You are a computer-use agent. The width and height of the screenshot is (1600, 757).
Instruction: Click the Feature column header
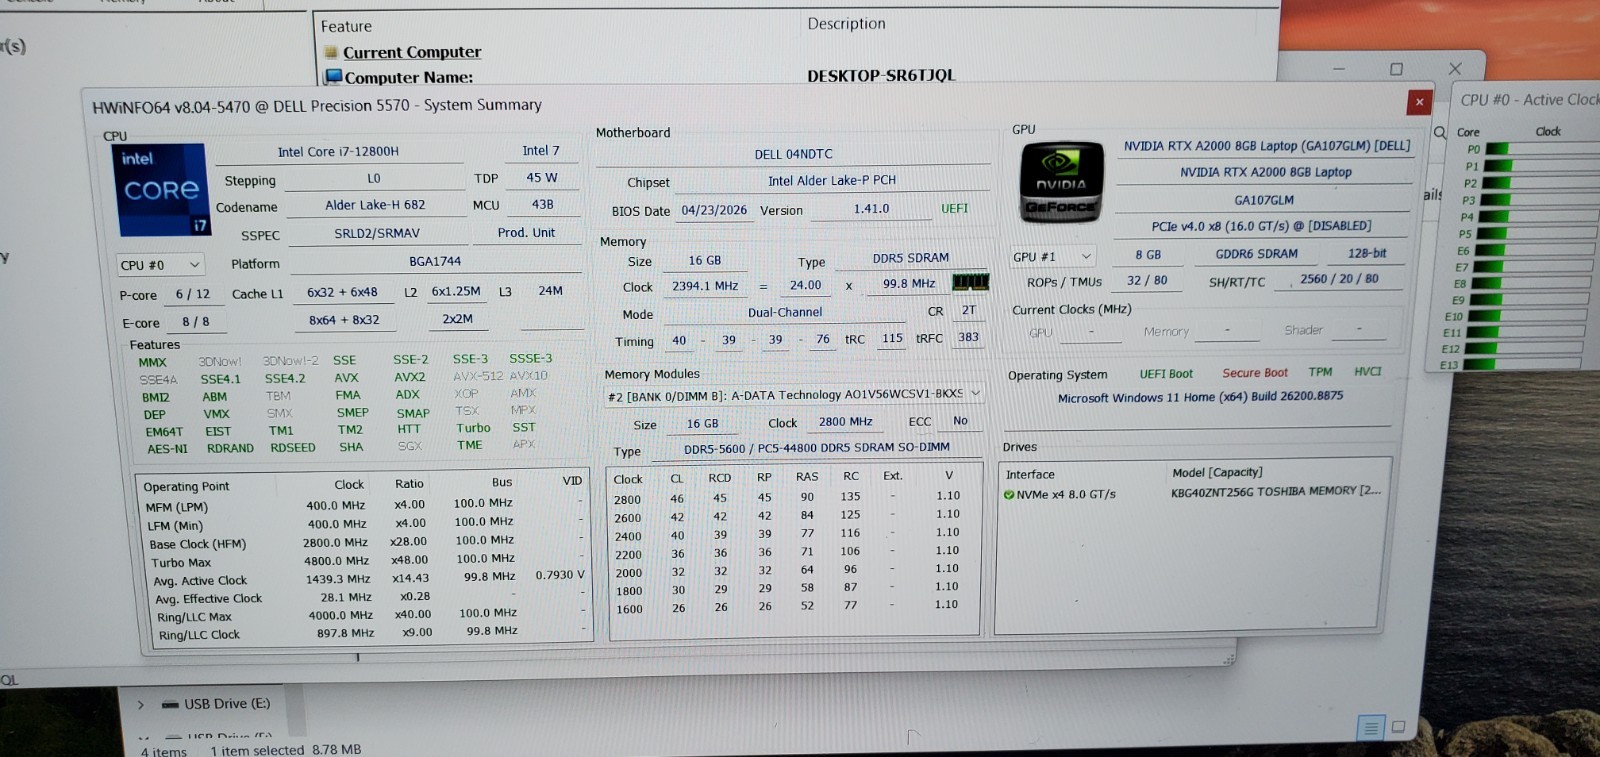[346, 27]
